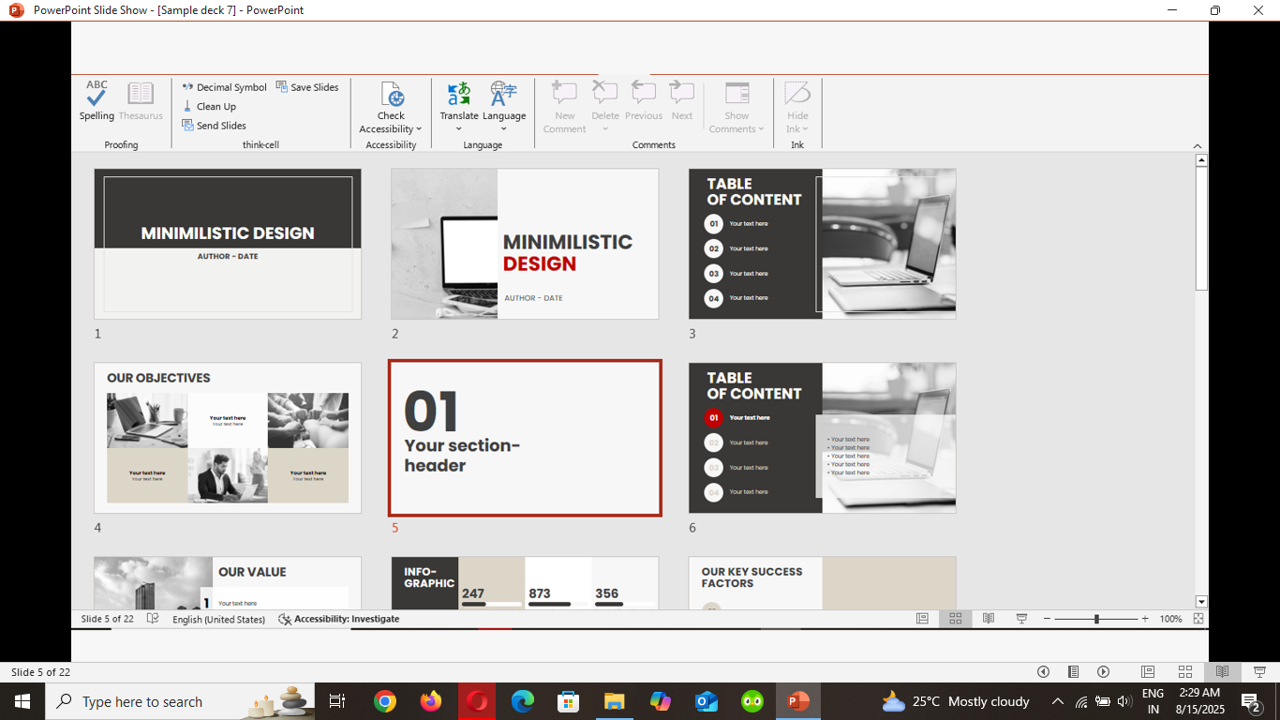Expand the Hide Ink dropdown
Screen dimensions: 1280x720
point(805,129)
